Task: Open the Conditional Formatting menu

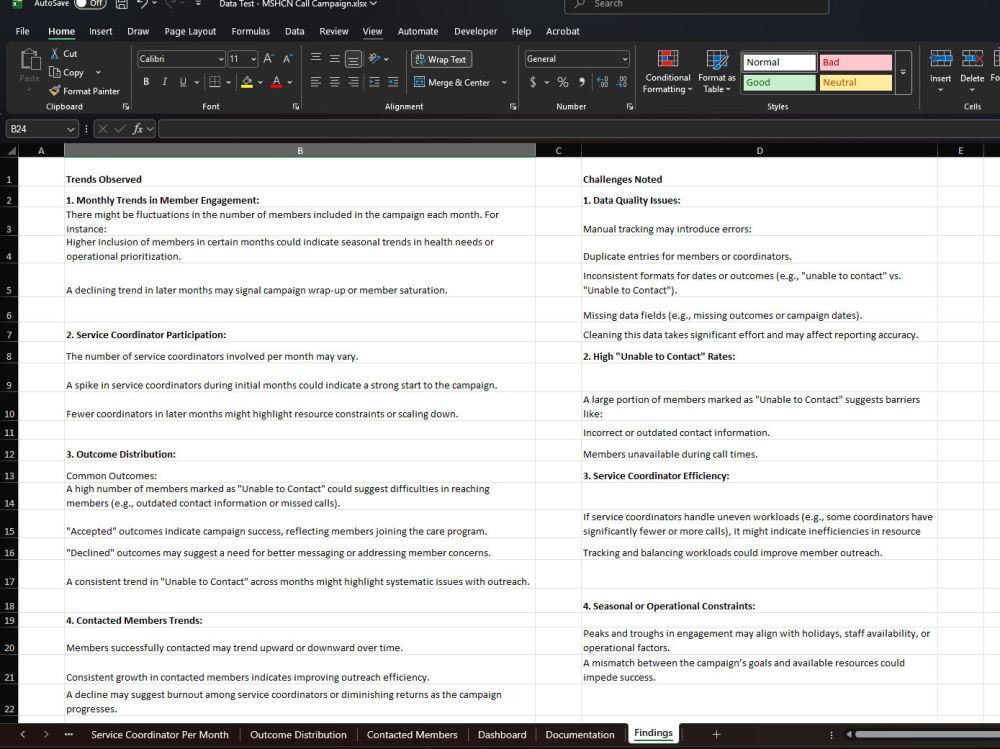Action: click(x=667, y=71)
